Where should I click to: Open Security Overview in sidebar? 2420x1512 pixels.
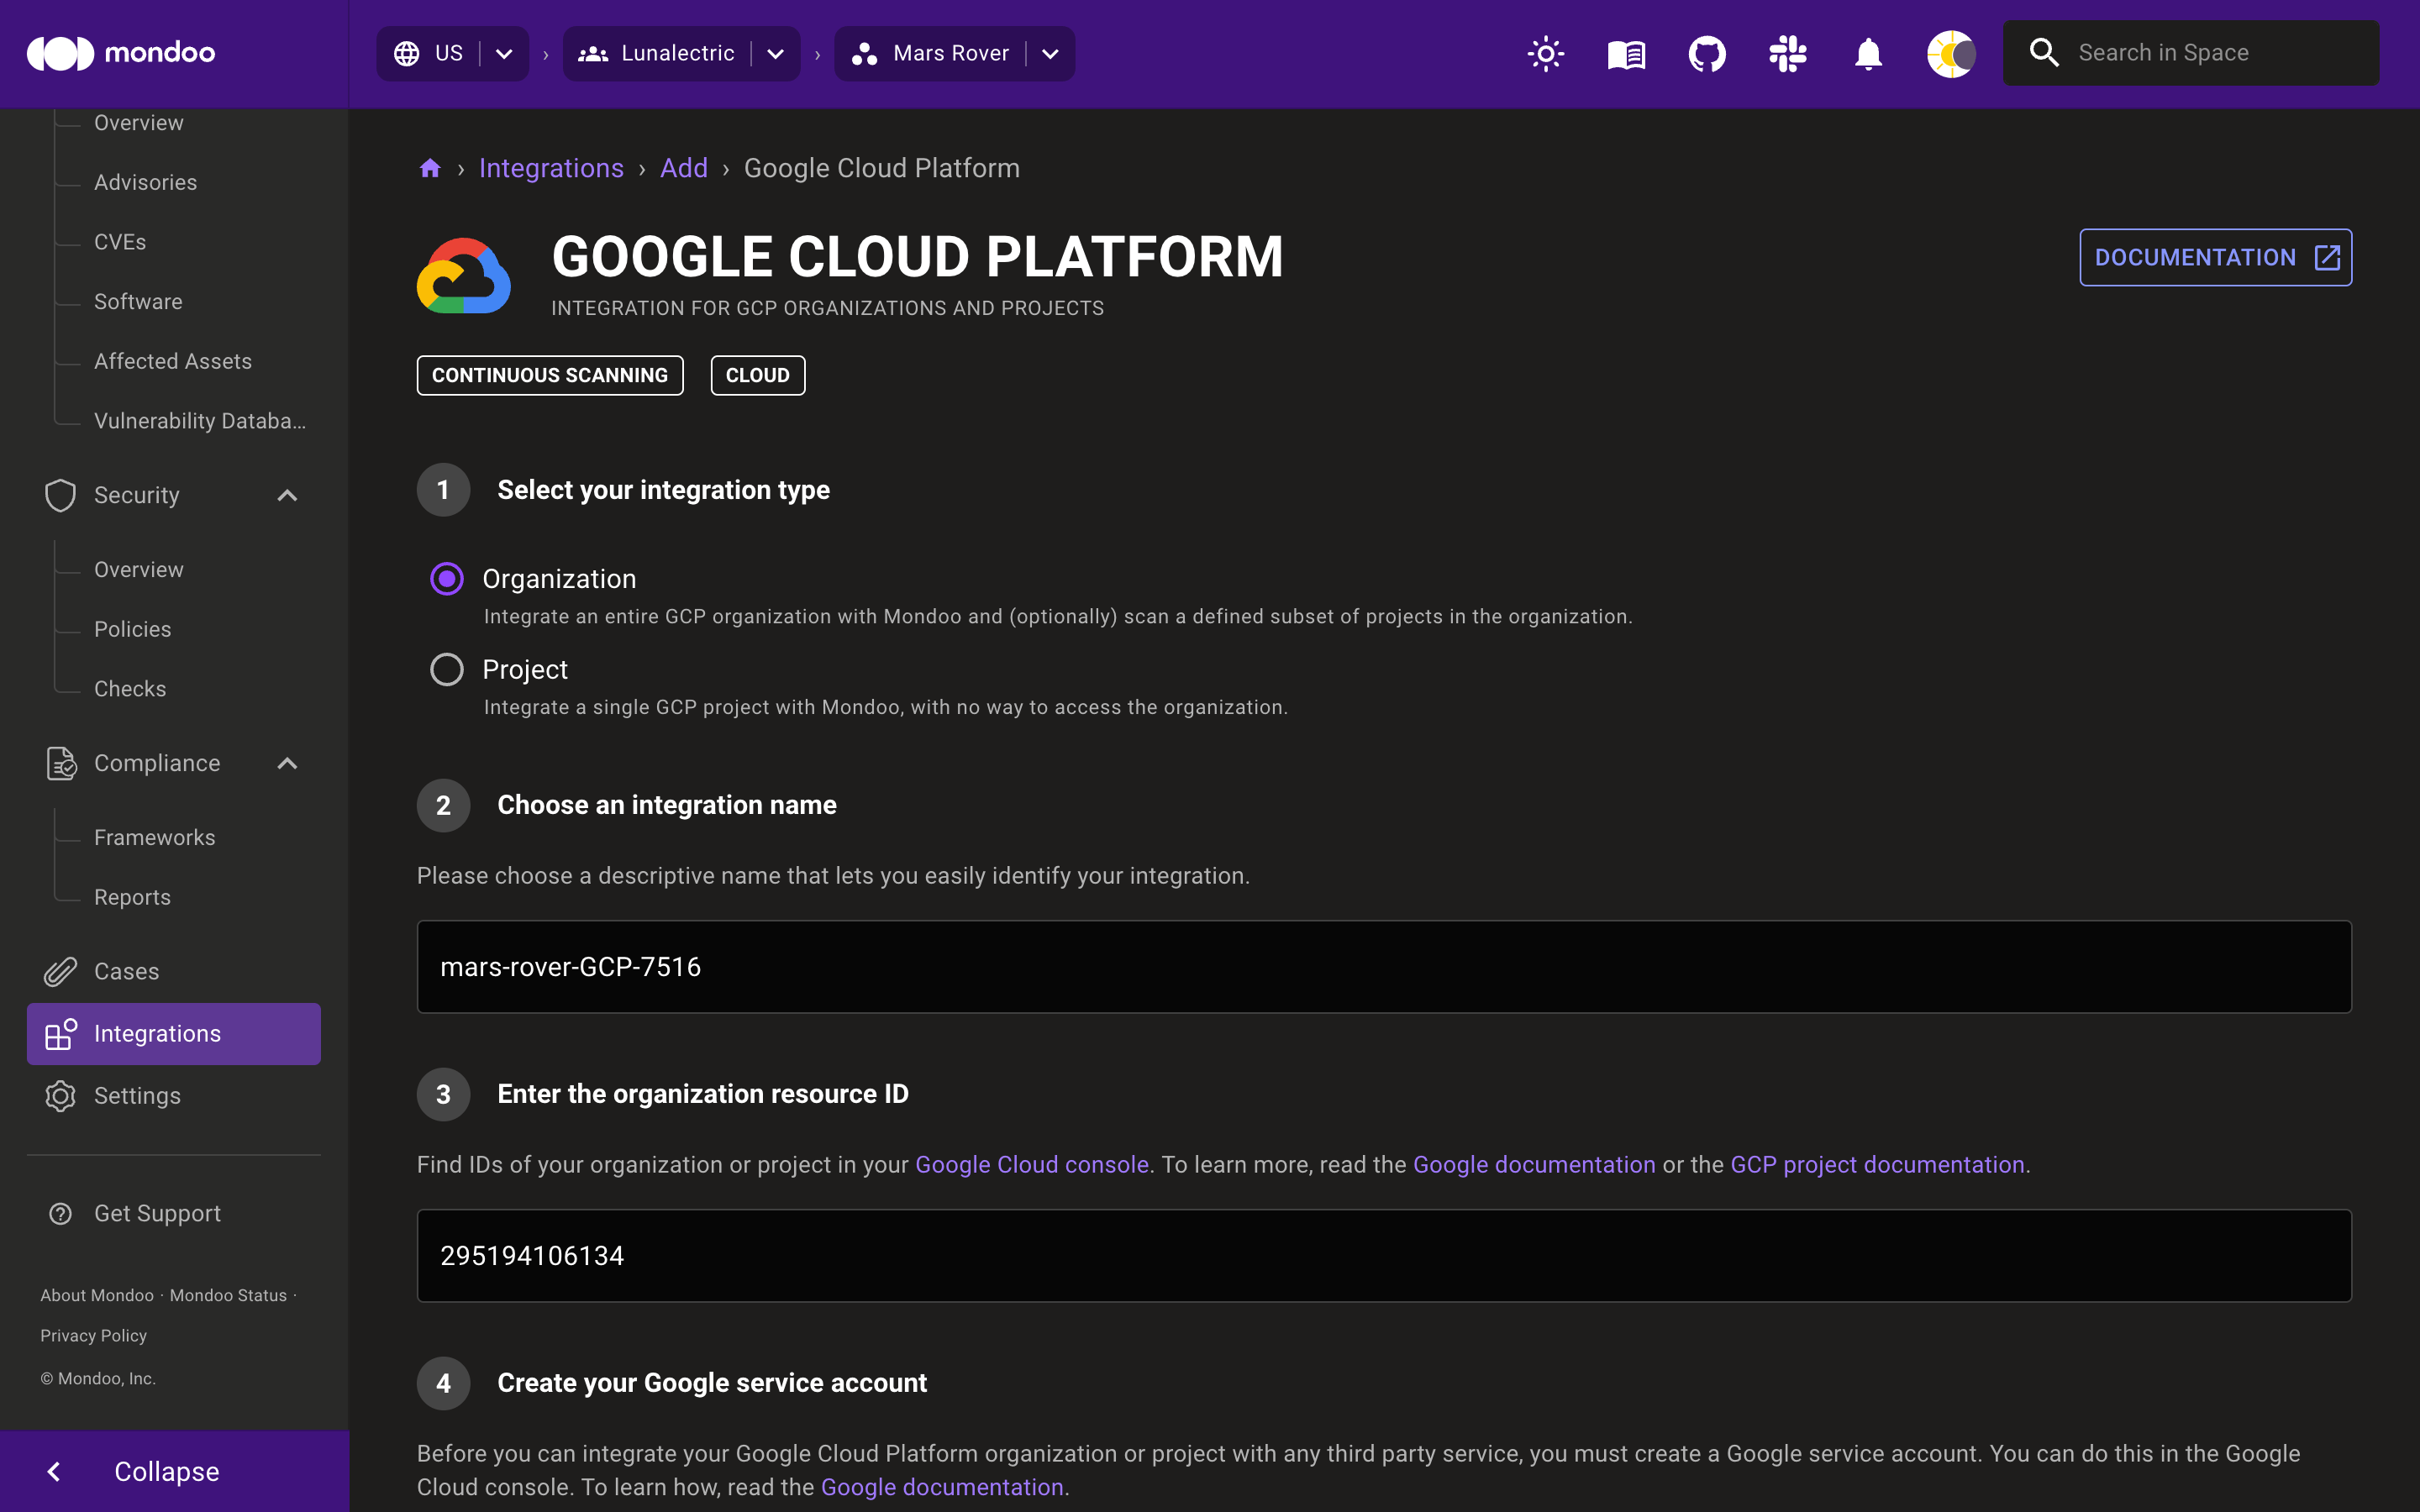(139, 569)
